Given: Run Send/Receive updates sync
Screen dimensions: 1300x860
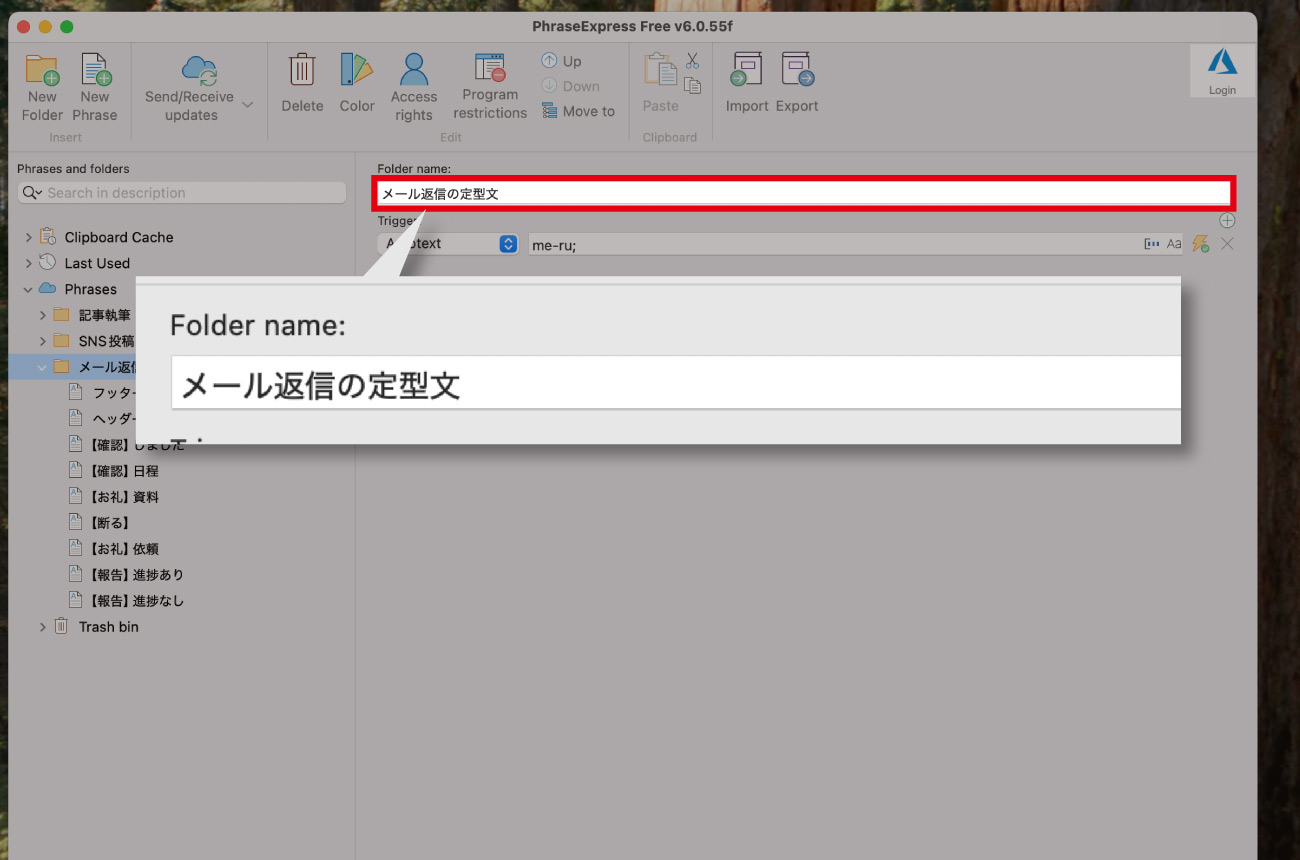Looking at the screenshot, I should [x=189, y=87].
